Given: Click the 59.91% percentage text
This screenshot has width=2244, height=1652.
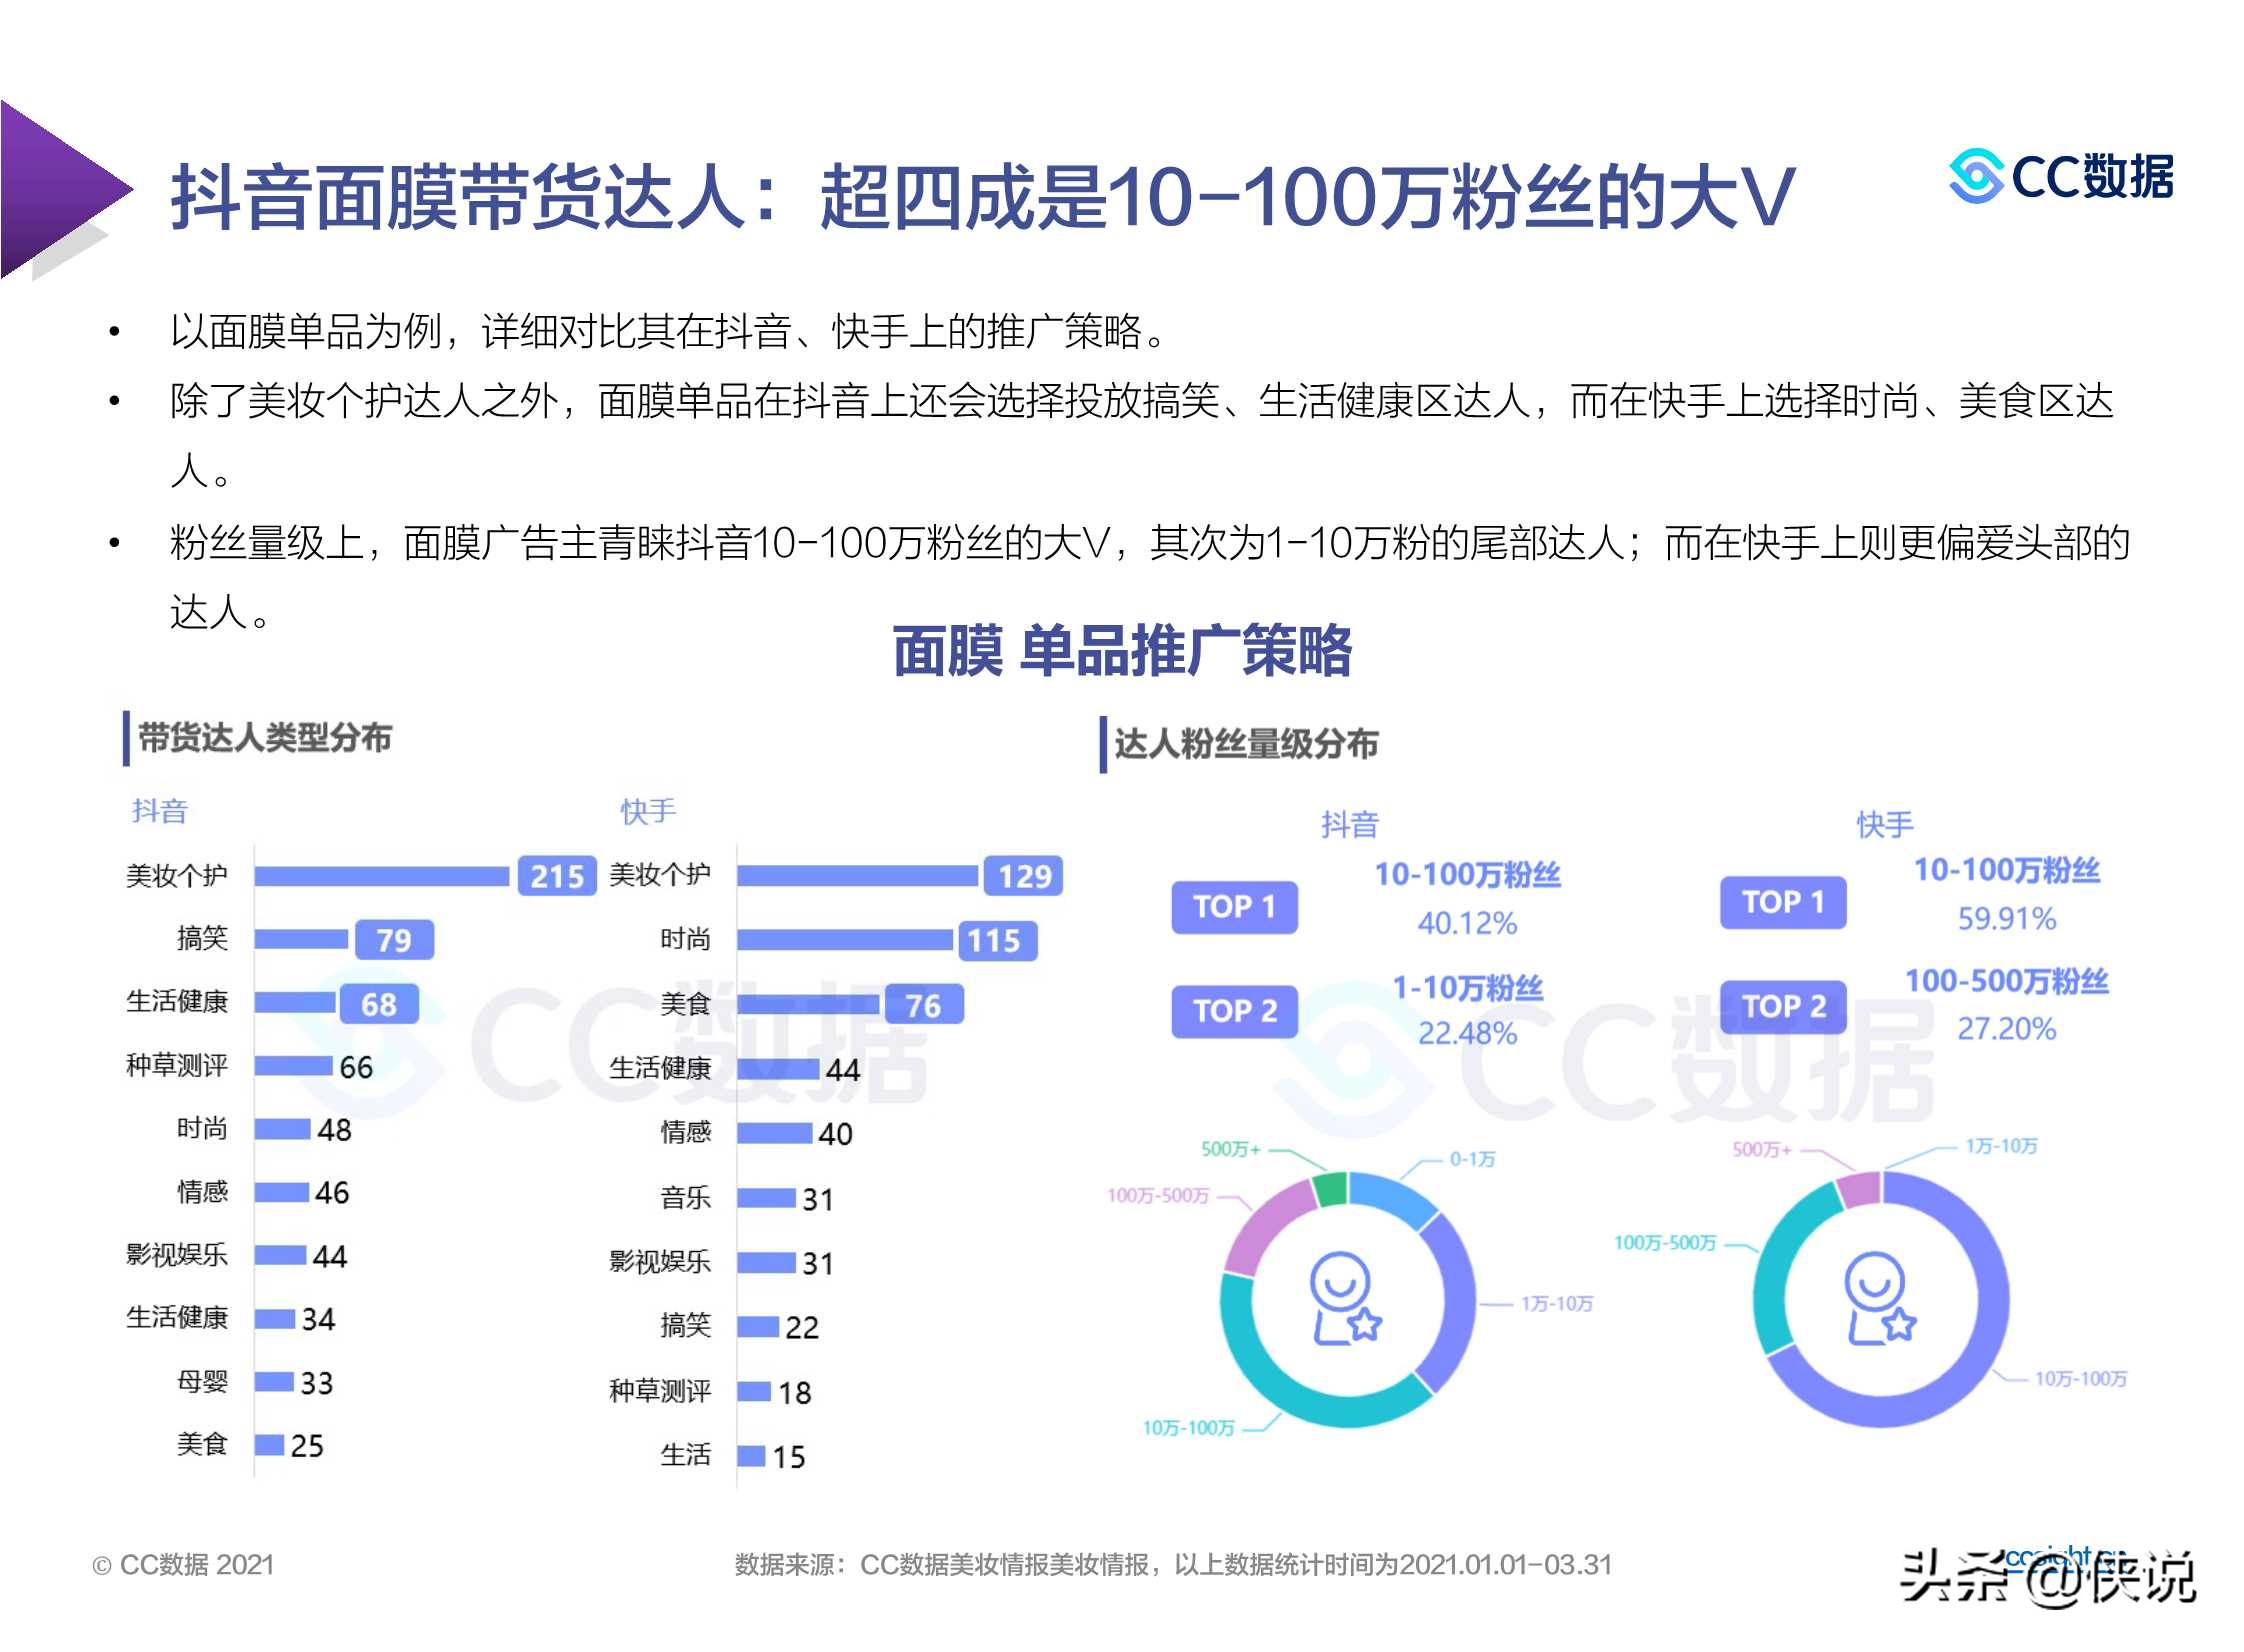Looking at the screenshot, I should [x=2006, y=919].
